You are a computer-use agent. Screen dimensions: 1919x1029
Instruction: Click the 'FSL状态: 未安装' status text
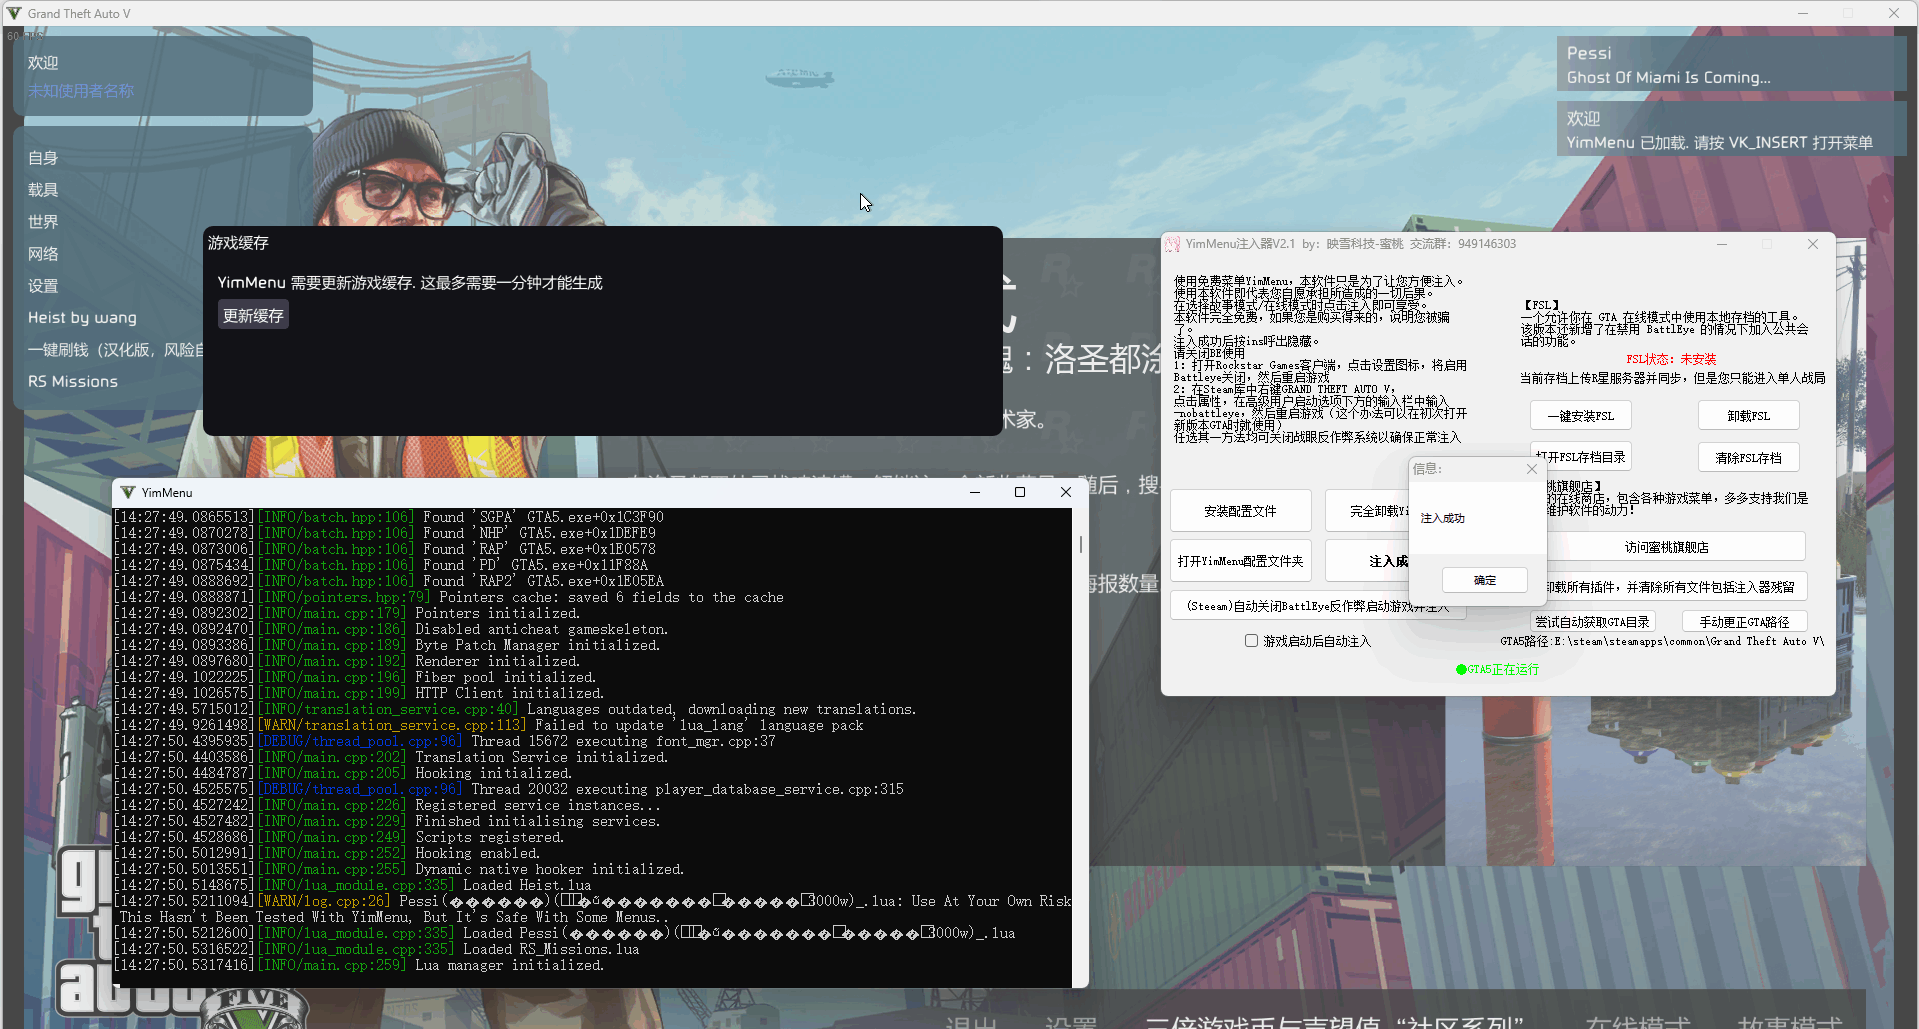[x=1671, y=359]
